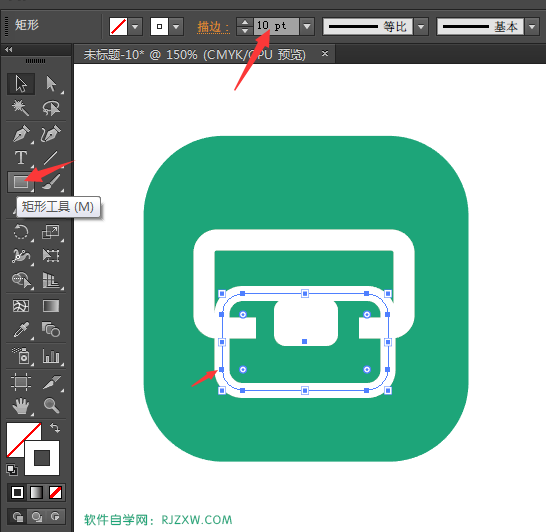Enable Draw Inside mode
Viewport: 546px width, 532px height.
(x=55, y=516)
